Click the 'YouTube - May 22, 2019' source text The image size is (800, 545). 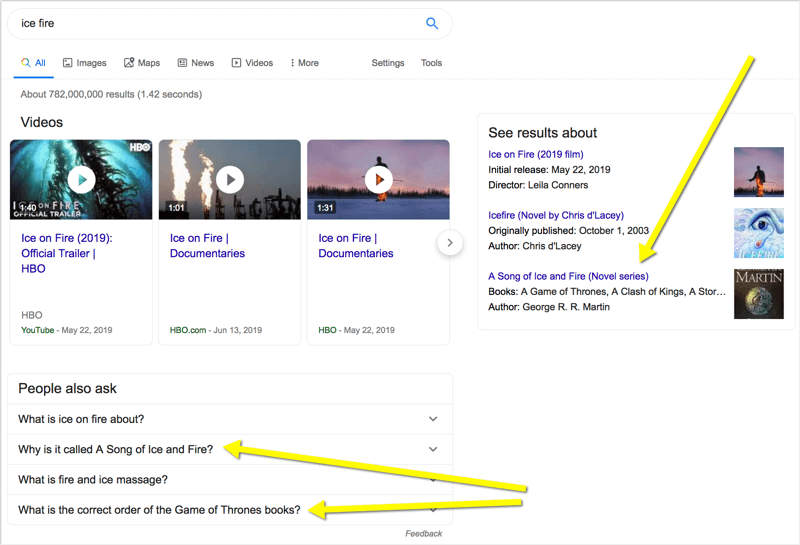coord(66,330)
